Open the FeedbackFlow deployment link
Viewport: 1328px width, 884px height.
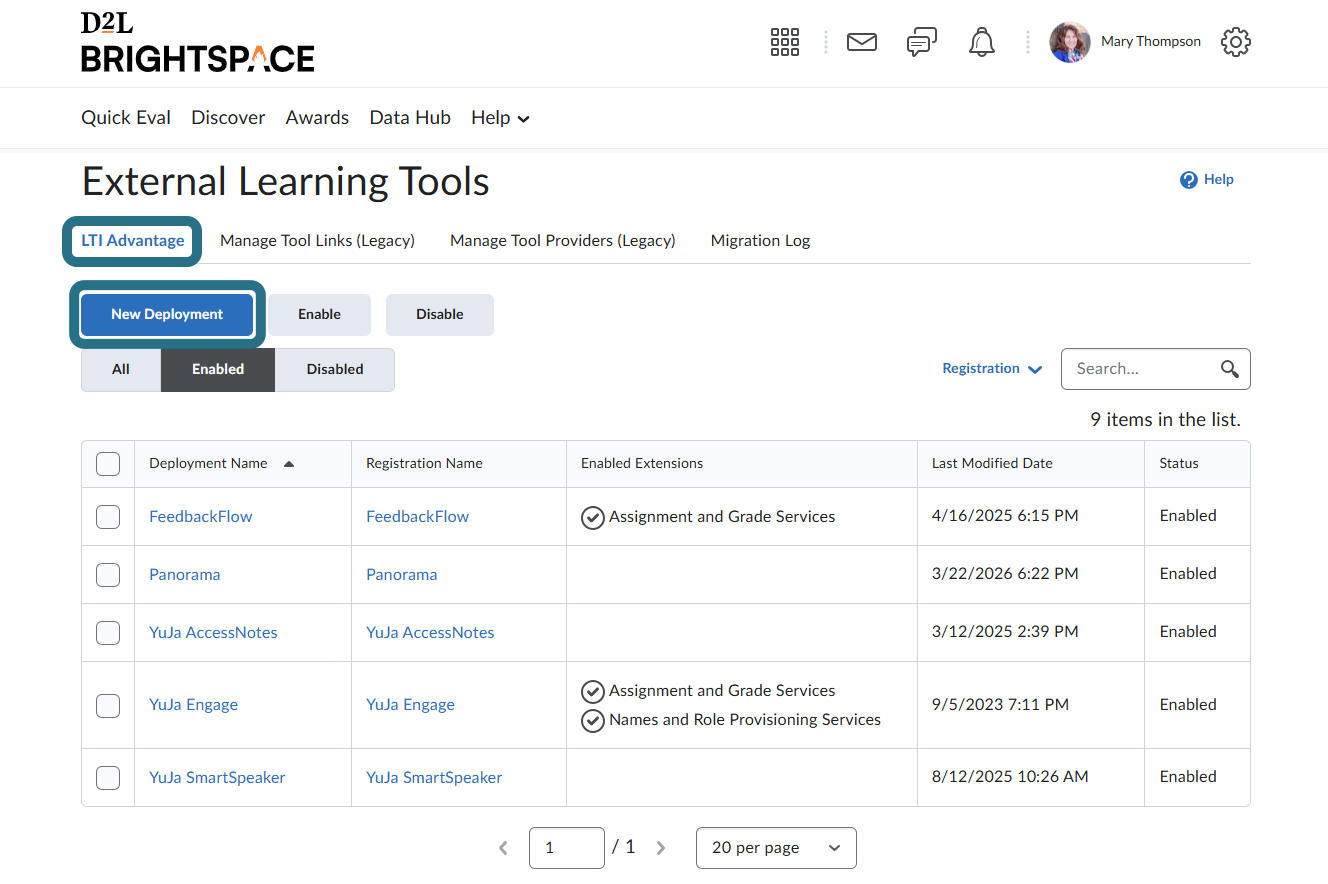201,517
